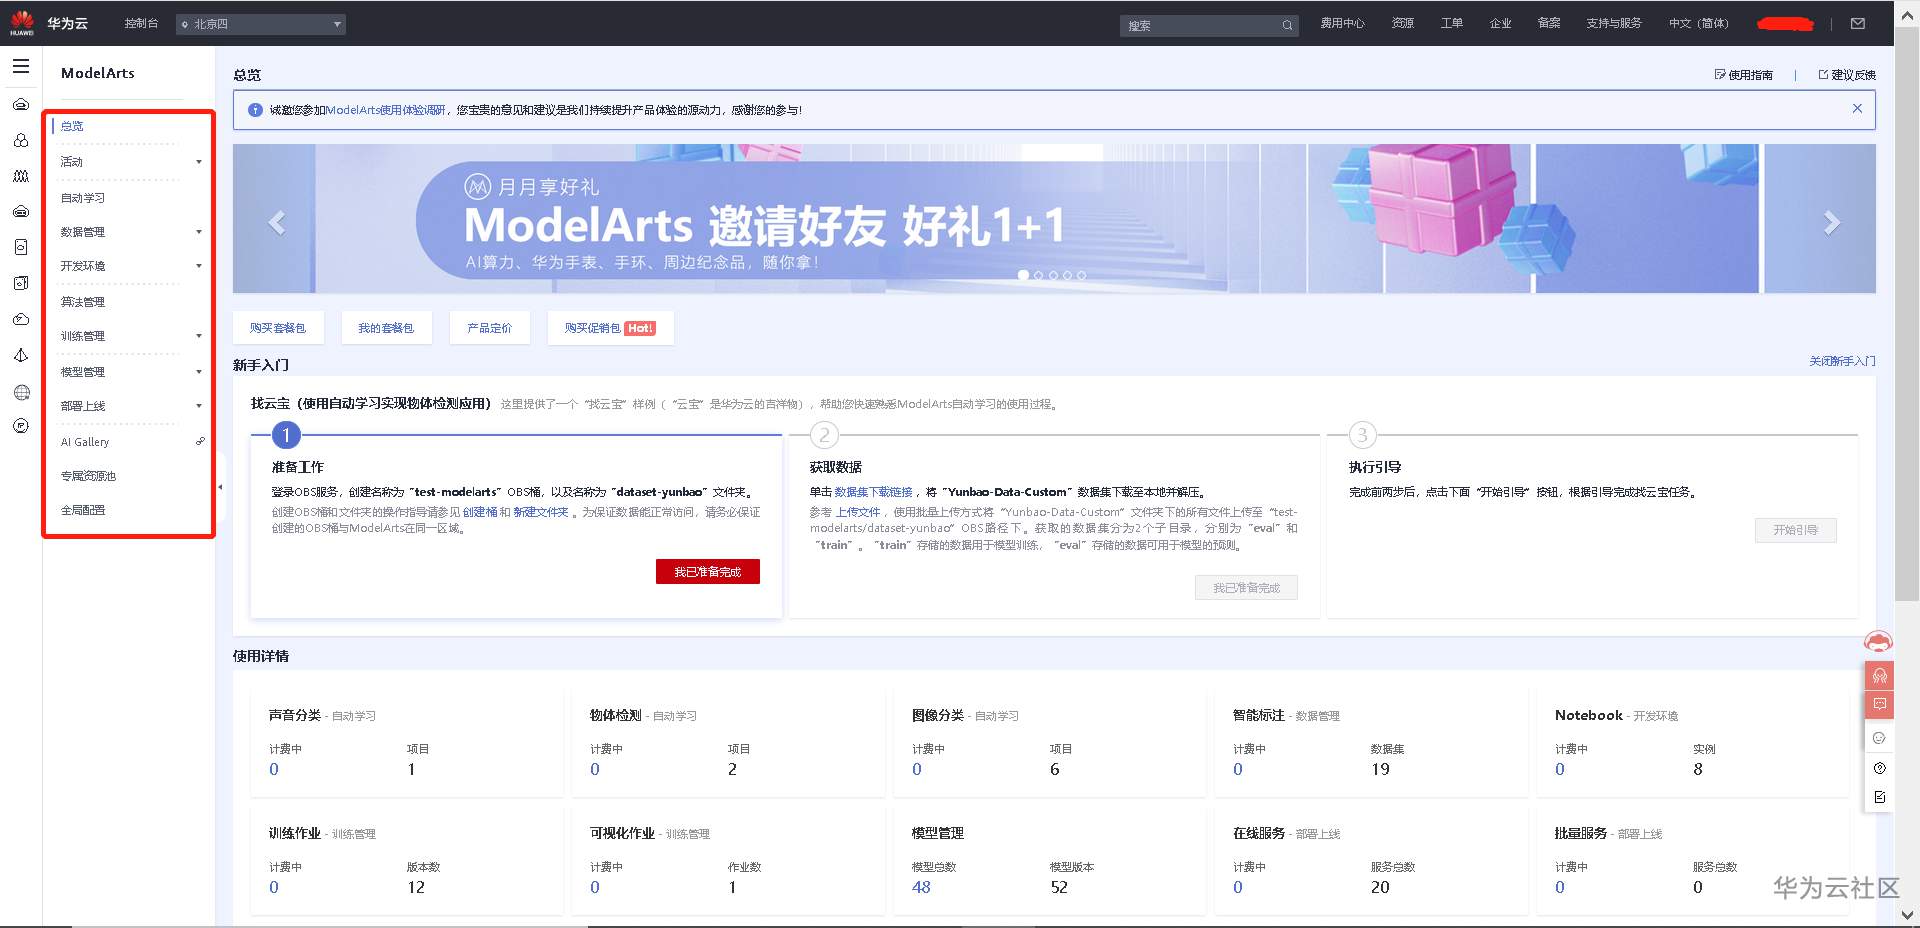This screenshot has height=928, width=1920.
Task: Click the globe service icon in left rail
Action: 21,392
